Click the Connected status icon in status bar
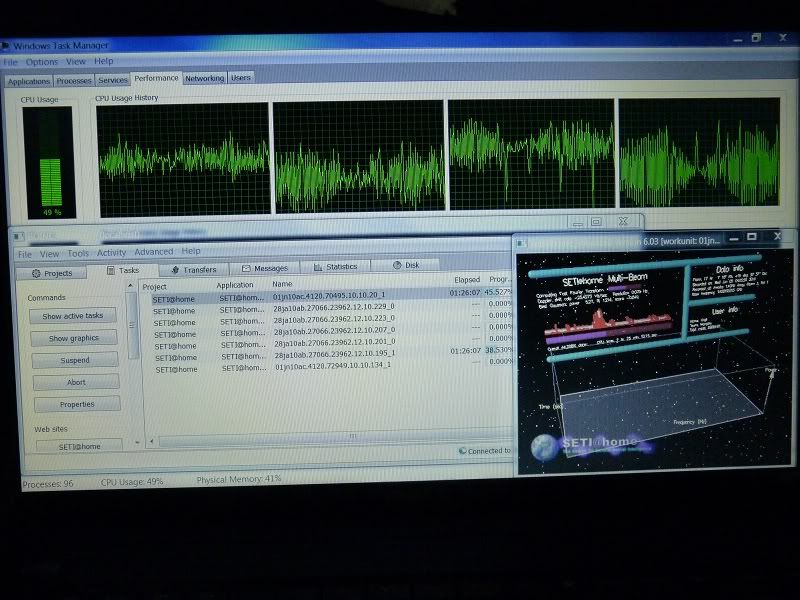The width and height of the screenshot is (800, 600). pos(461,451)
